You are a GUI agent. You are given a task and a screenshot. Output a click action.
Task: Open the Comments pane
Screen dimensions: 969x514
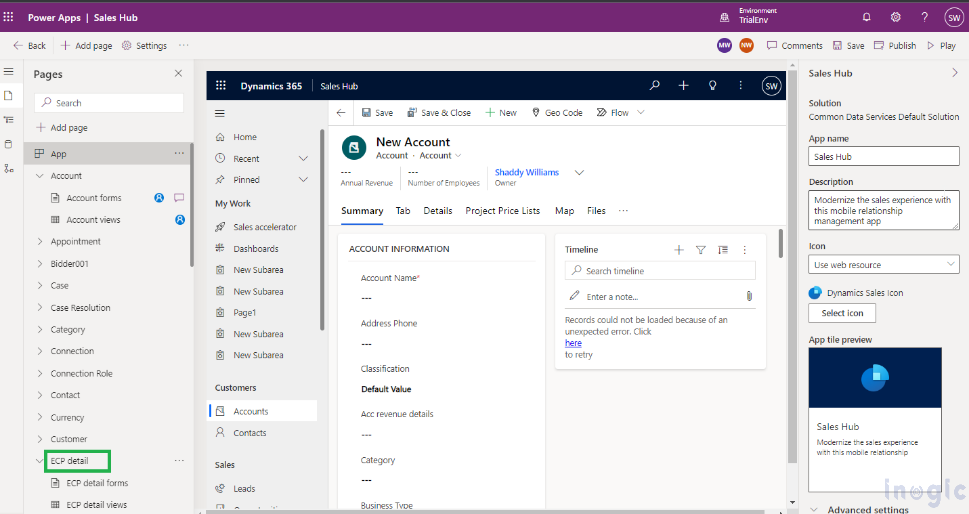coord(795,46)
